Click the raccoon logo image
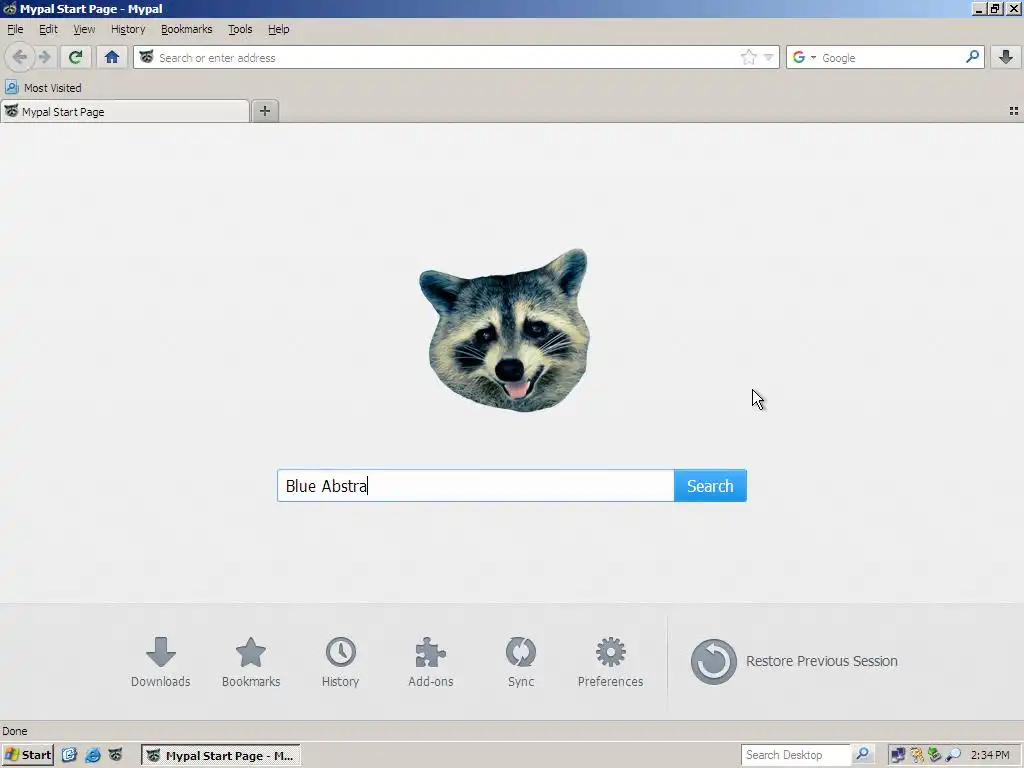This screenshot has height=768, width=1024. pos(504,330)
